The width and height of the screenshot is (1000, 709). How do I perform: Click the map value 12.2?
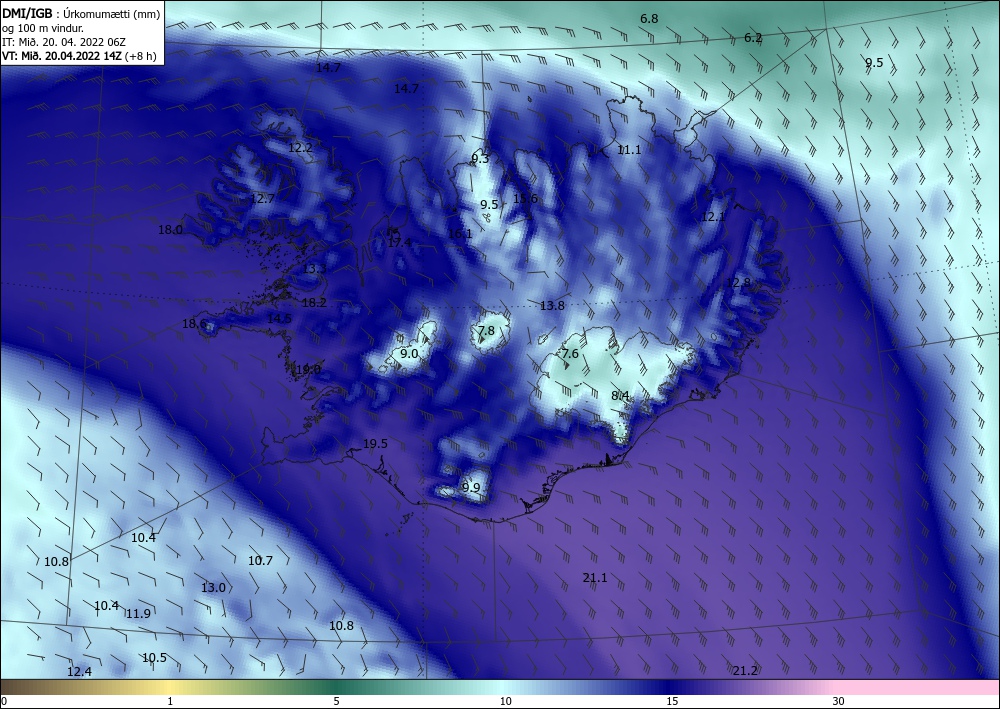[x=300, y=148]
